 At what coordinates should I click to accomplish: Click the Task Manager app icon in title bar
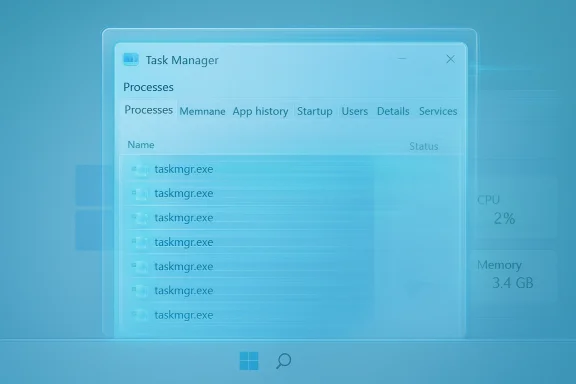pyautogui.click(x=131, y=59)
